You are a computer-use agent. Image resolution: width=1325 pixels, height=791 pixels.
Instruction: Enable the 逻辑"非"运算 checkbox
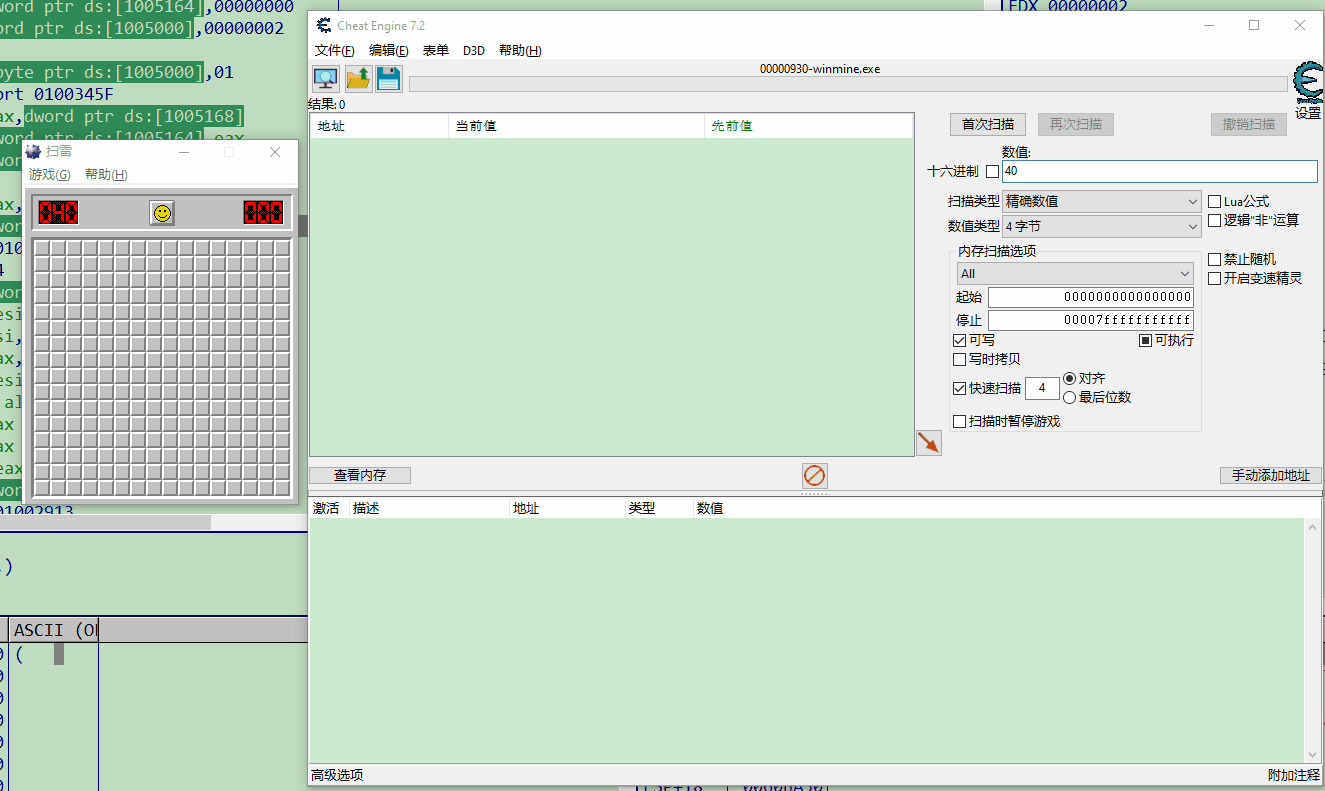tap(1215, 221)
